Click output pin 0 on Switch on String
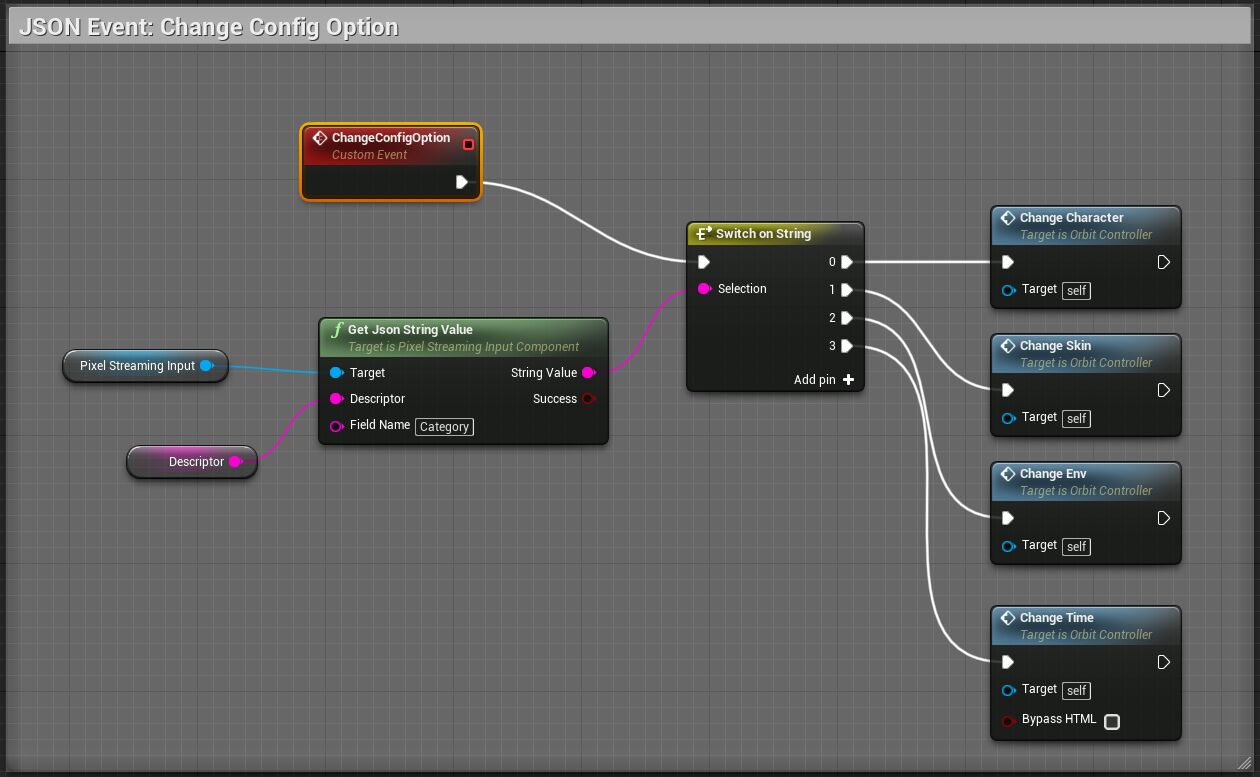The image size is (1260, 777). coord(847,262)
